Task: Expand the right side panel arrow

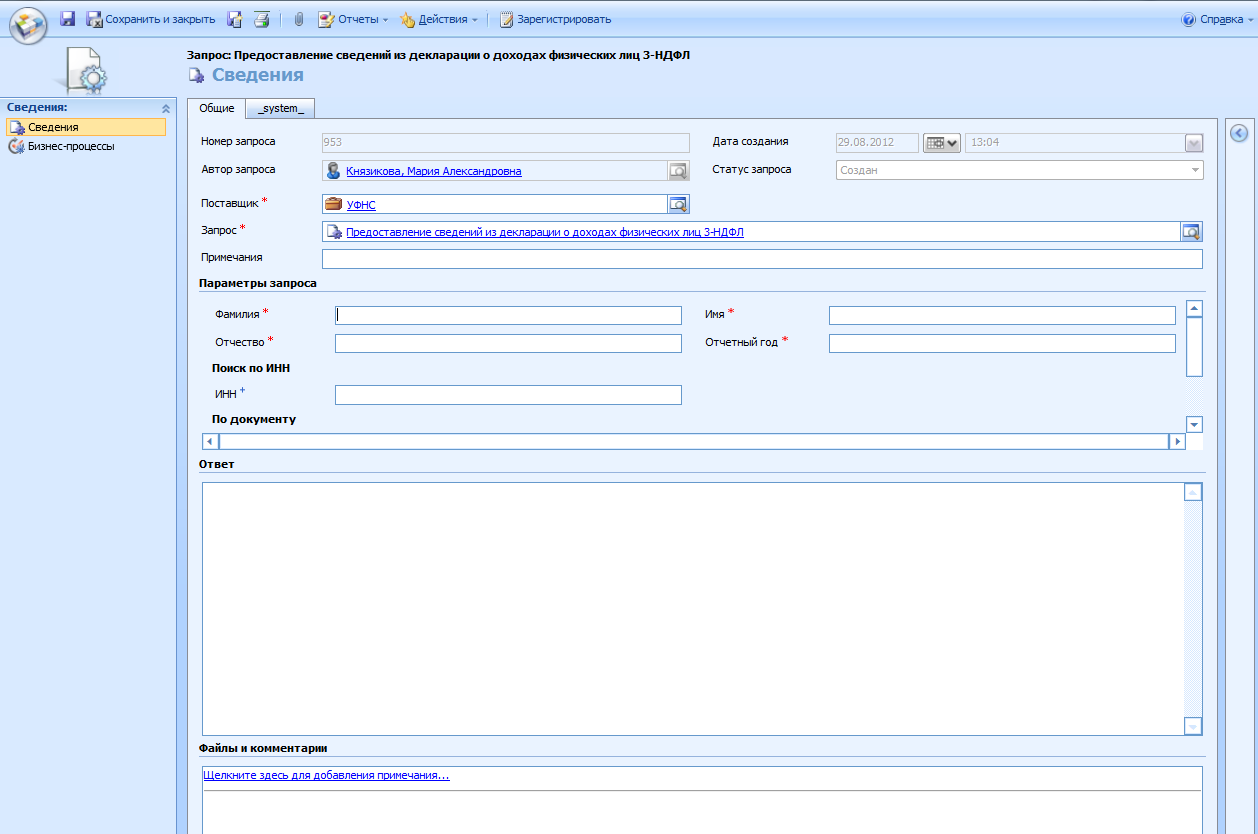Action: coord(1237,133)
